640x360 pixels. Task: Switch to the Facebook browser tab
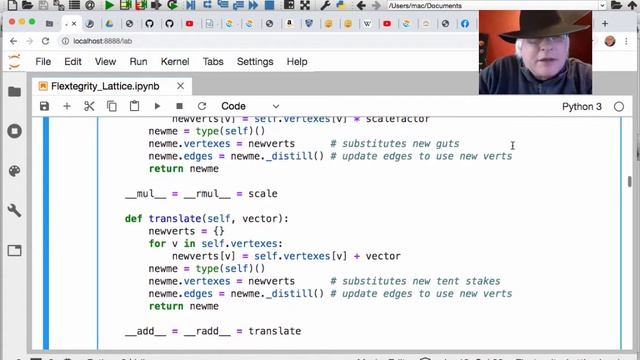[x=465, y=24]
